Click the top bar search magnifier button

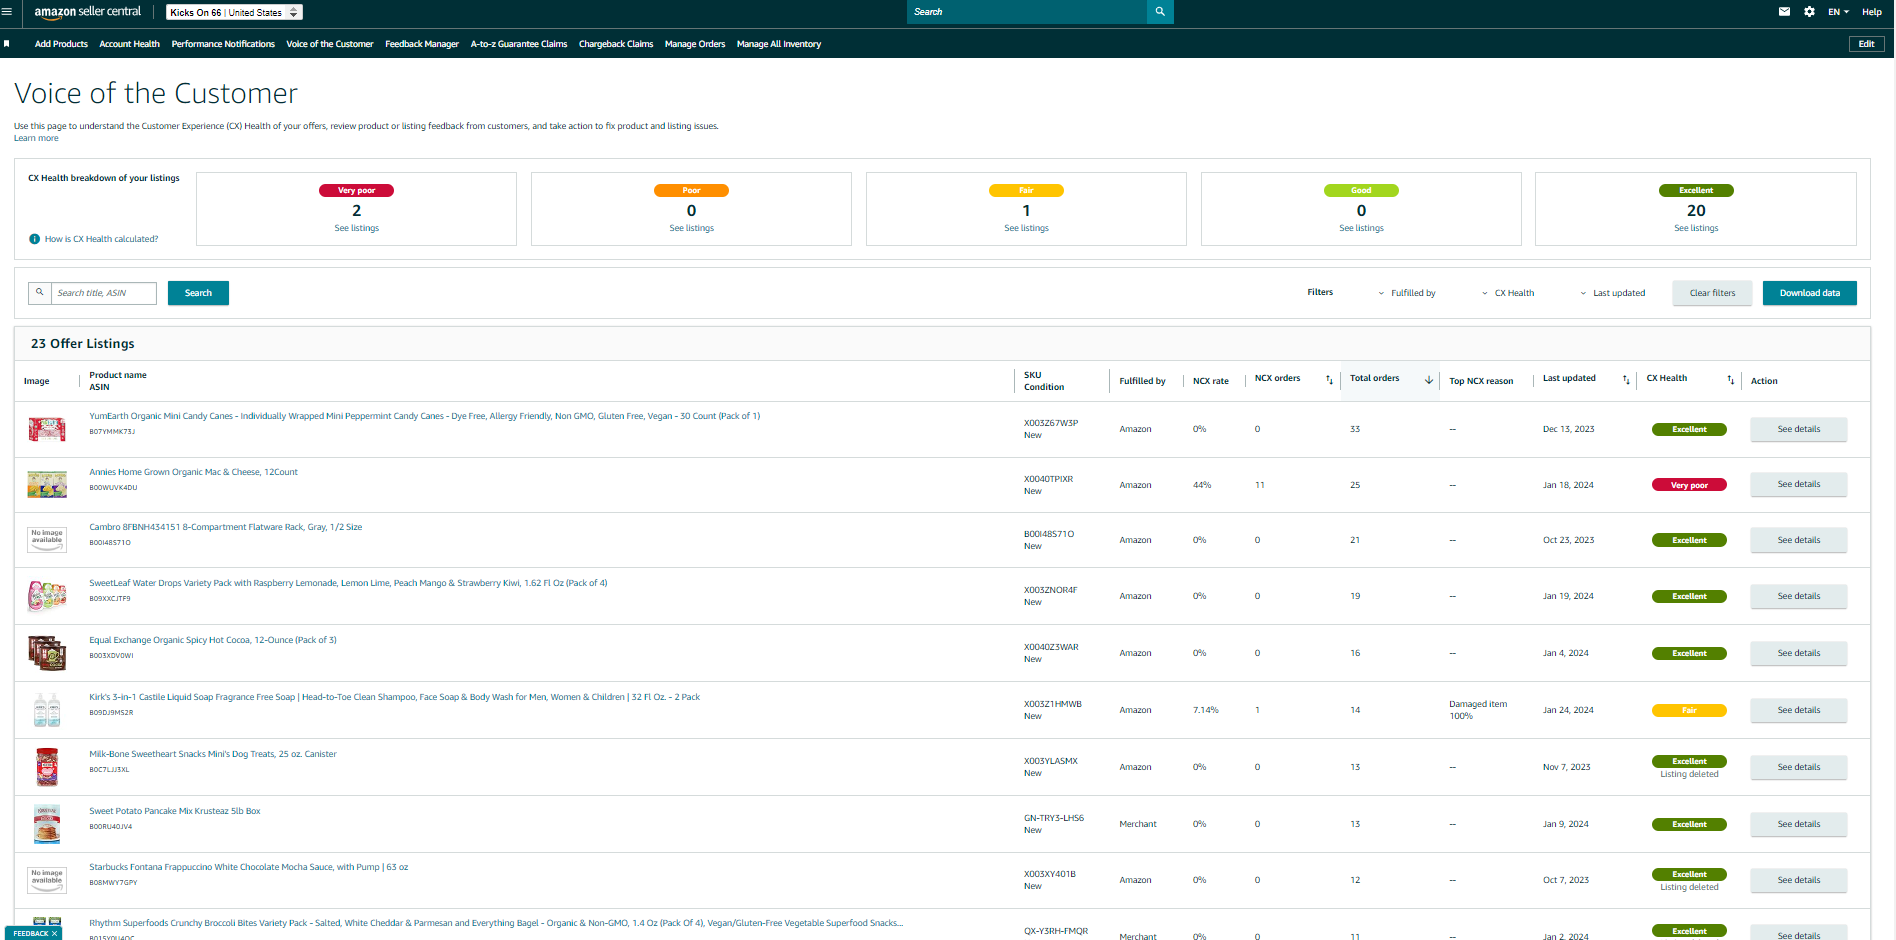[1160, 12]
